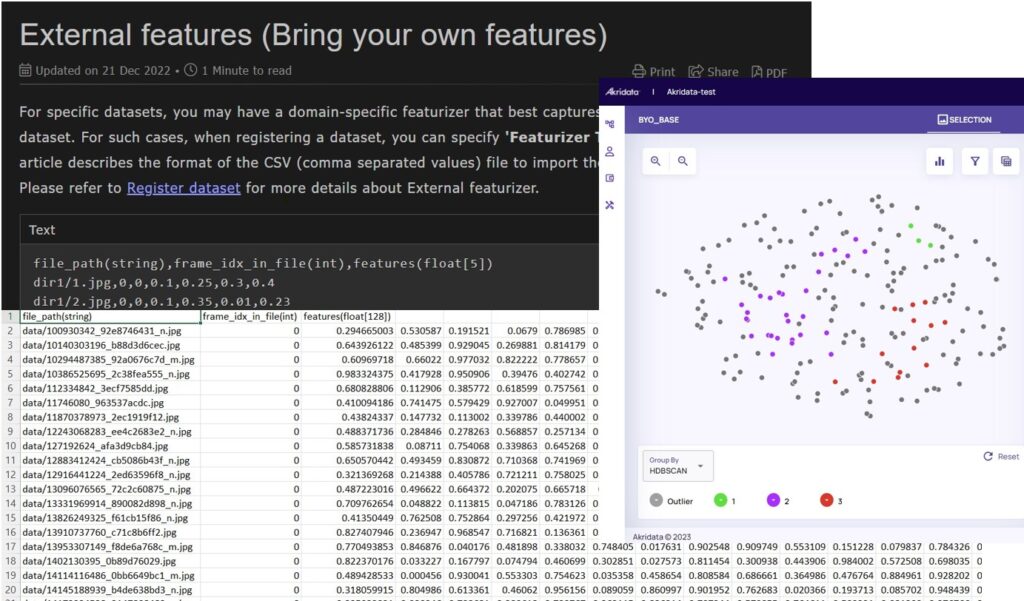Change HDBSCAN using the dropdown caret
The height and width of the screenshot is (601, 1024).
click(x=700, y=466)
